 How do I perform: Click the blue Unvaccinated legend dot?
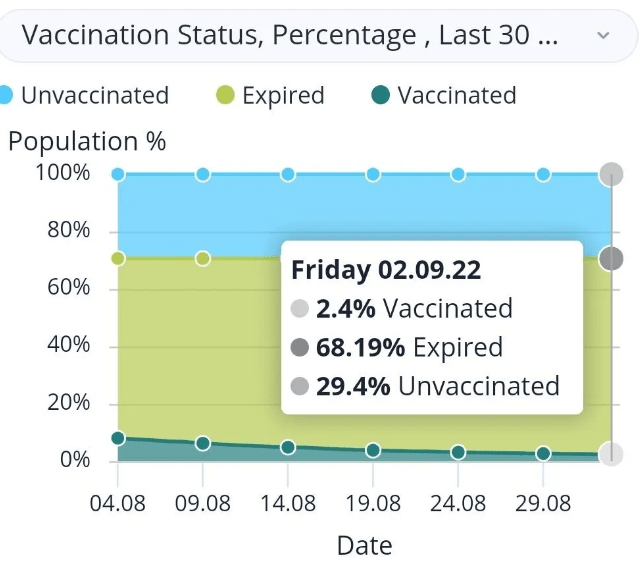click(x=6, y=96)
